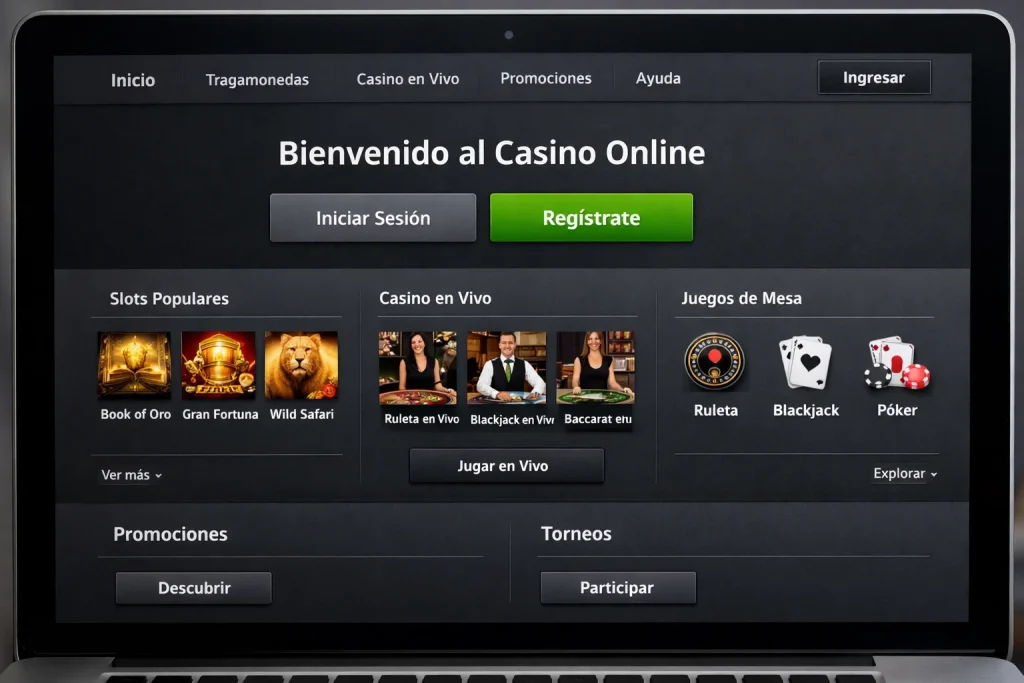Open the Ruleta roulette wheel icon
The image size is (1024, 683).
(x=714, y=362)
